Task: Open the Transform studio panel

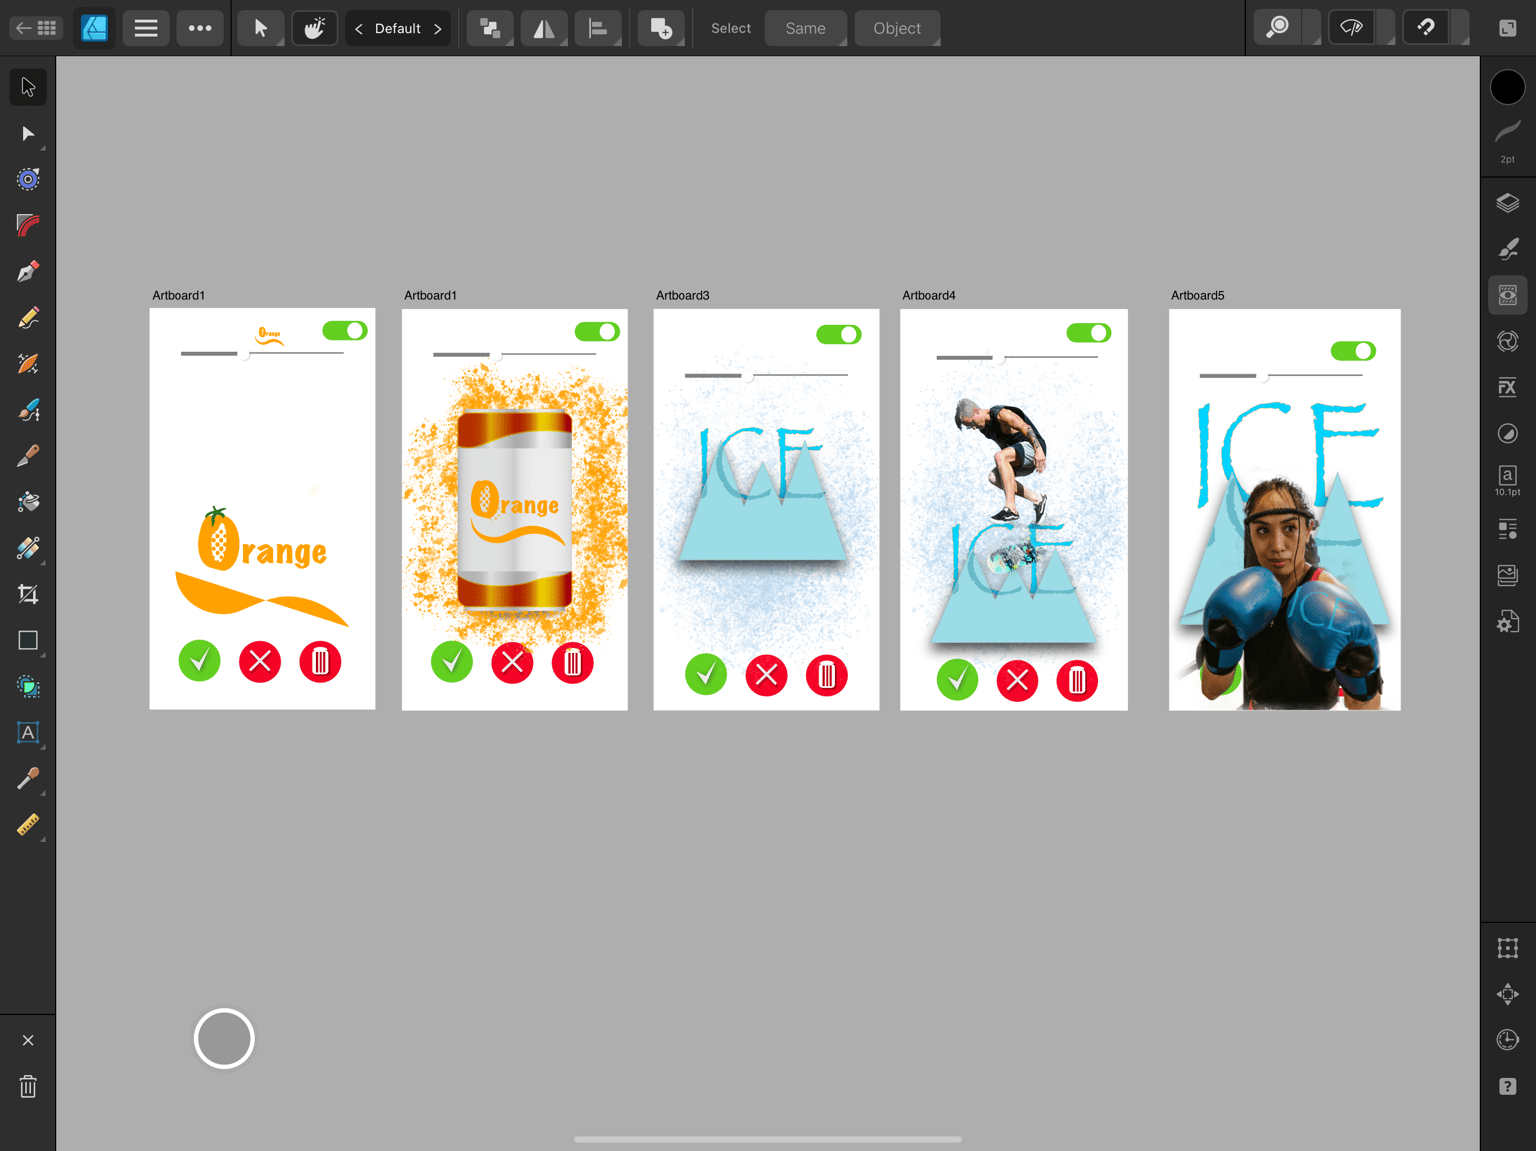Action: [x=1508, y=948]
